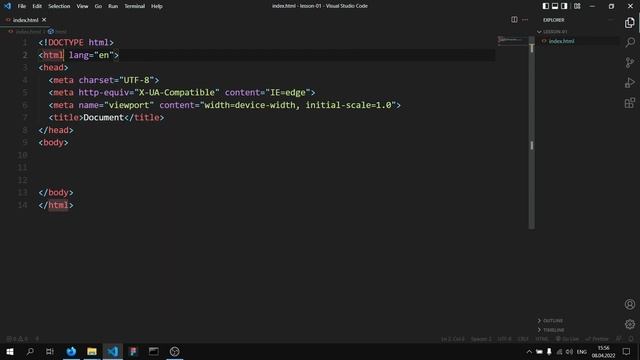Click Spaces indentation setting in status bar
Viewport: 640px width, 360px height.
[481, 339]
